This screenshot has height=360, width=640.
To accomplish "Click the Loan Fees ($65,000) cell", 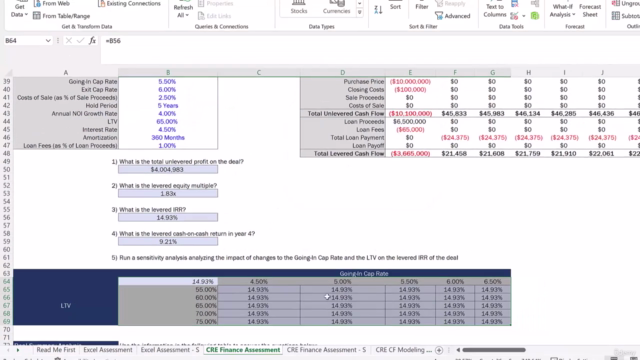I will pos(410,129).
